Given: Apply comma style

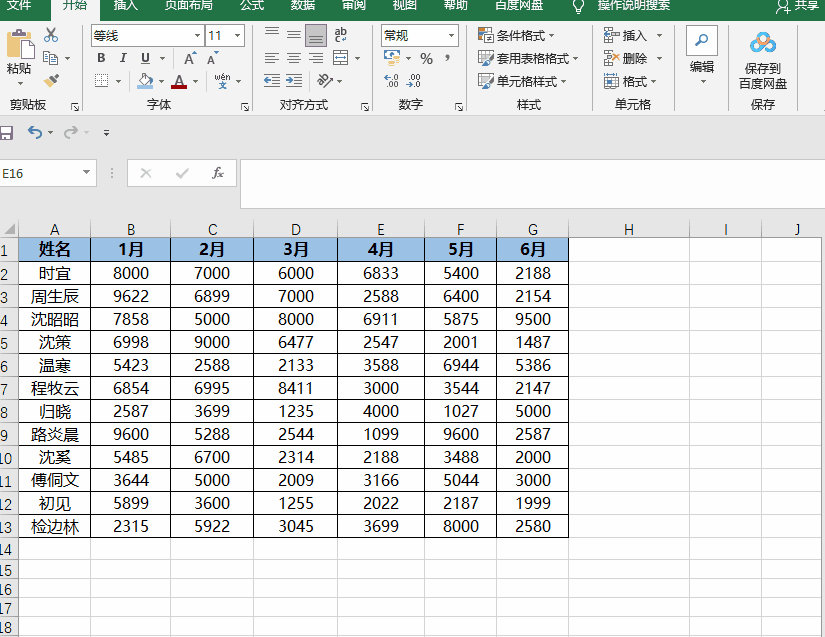Looking at the screenshot, I should [x=447, y=58].
